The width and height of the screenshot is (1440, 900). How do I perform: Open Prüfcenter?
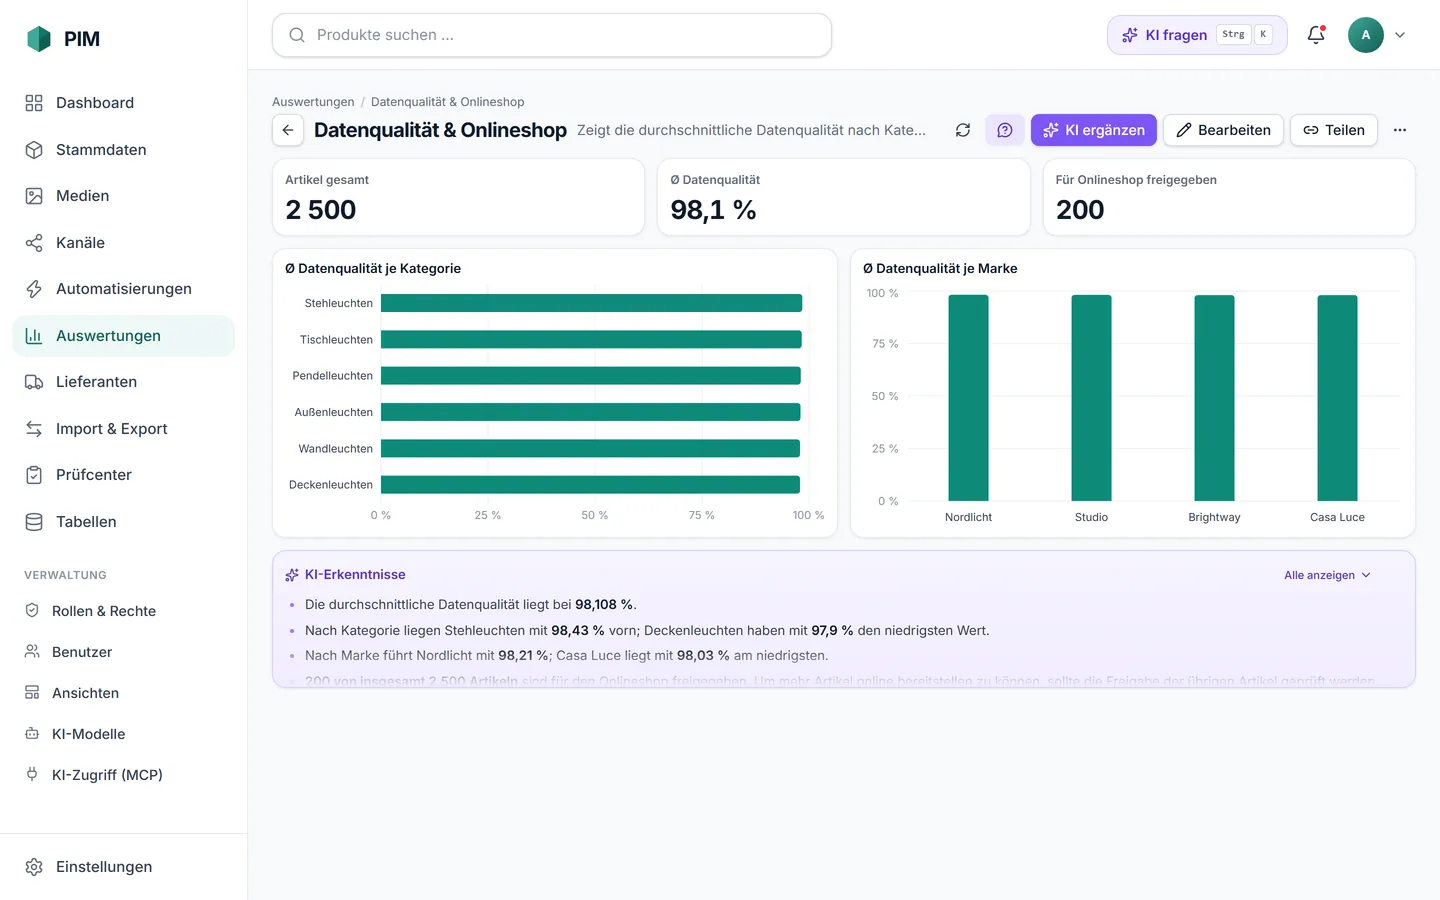point(123,475)
